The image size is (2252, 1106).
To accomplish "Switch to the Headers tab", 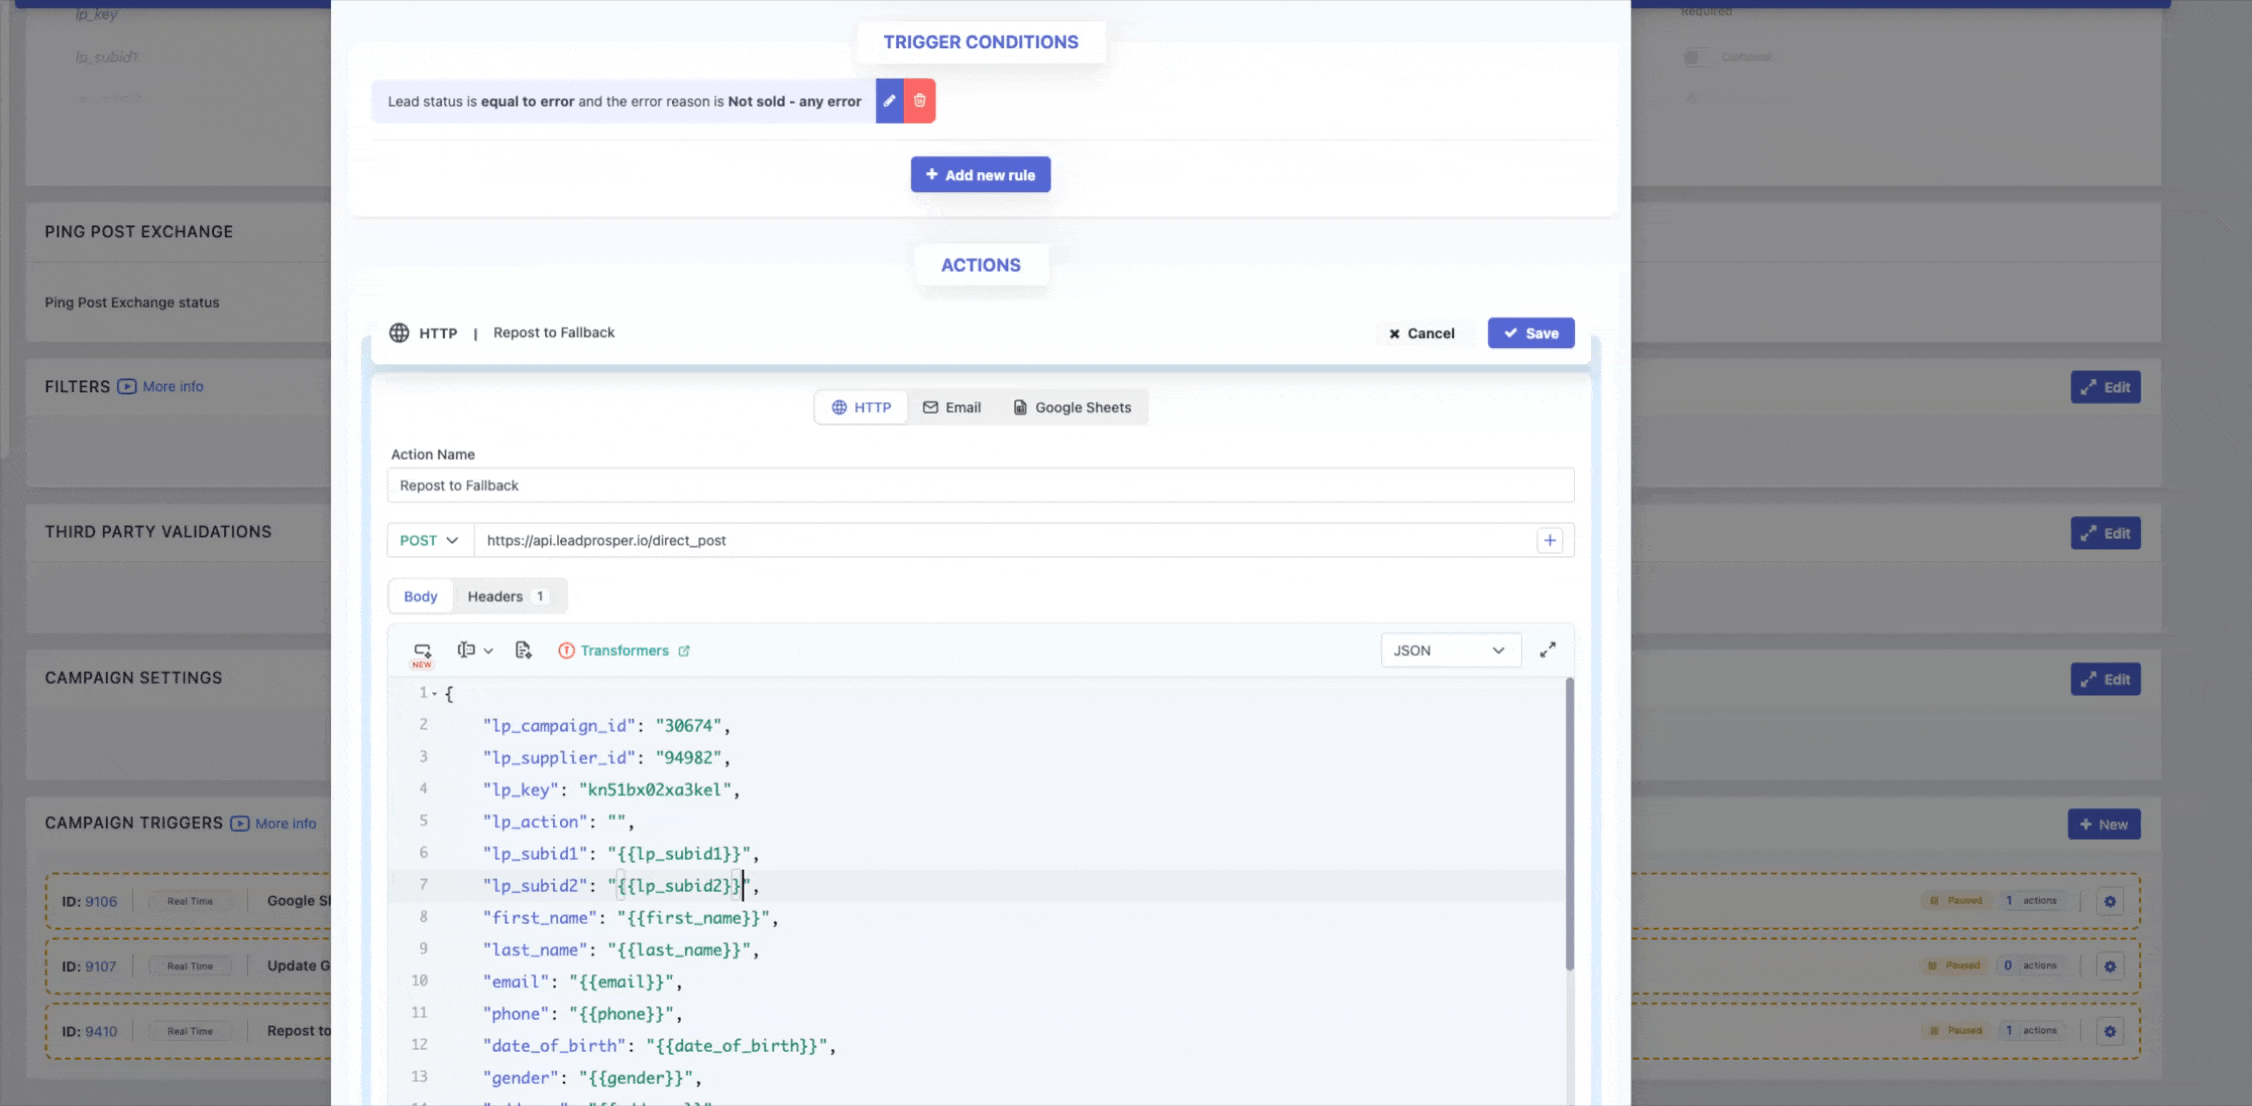I will [x=508, y=596].
